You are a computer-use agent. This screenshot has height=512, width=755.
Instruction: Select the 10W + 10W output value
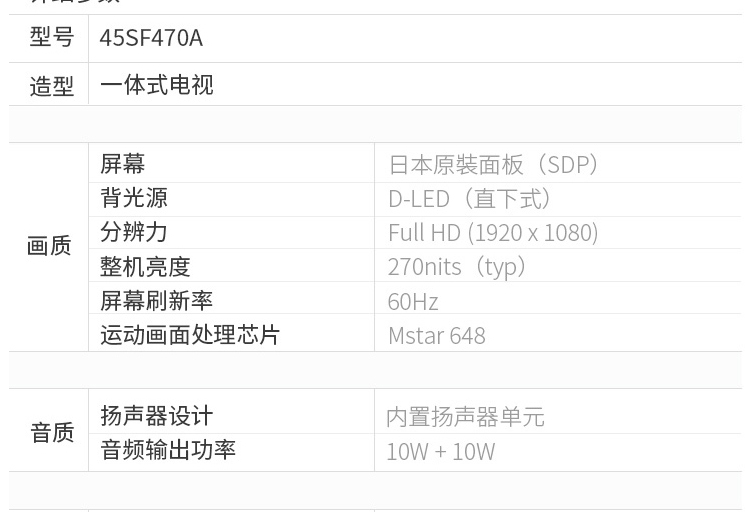click(441, 452)
